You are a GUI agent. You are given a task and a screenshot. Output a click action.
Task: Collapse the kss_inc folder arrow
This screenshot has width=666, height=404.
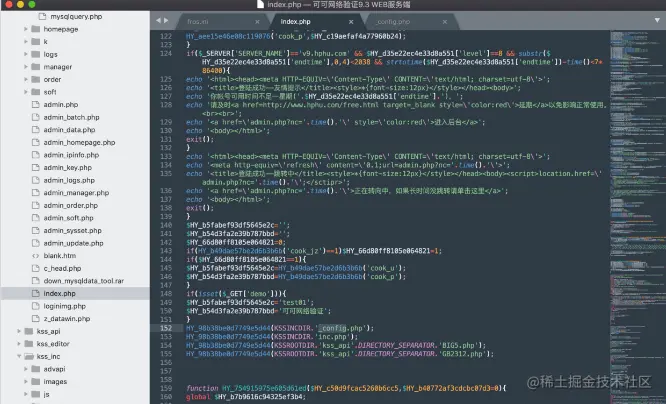pos(19,356)
